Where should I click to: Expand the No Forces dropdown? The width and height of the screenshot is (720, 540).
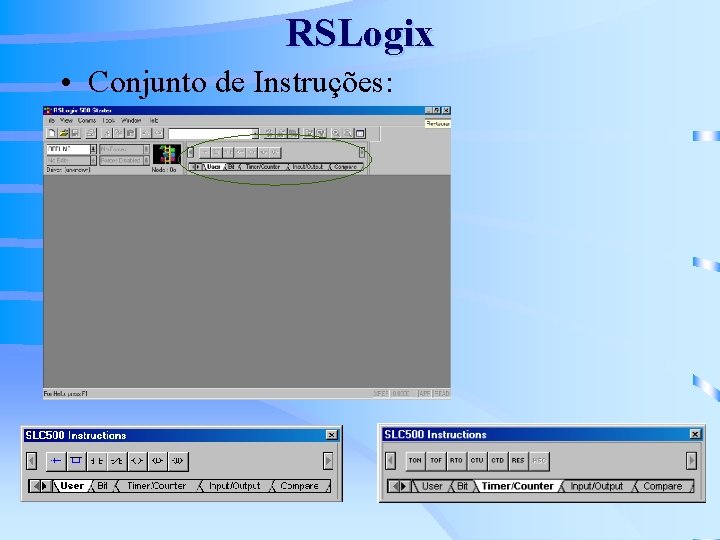[x=146, y=149]
